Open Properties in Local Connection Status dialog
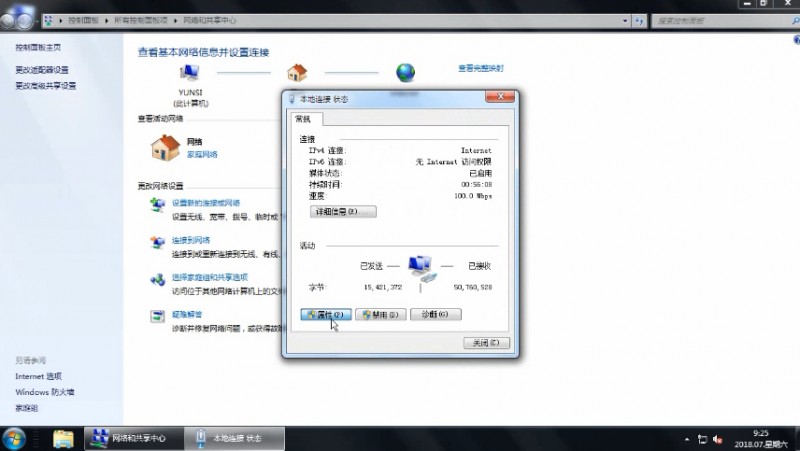 coord(326,314)
